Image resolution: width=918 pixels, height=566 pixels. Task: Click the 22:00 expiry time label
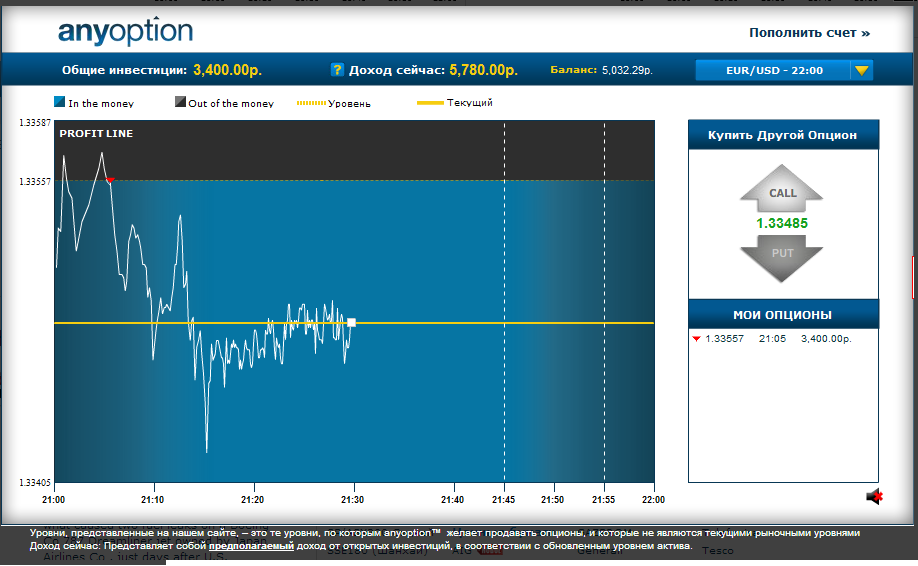tap(653, 499)
